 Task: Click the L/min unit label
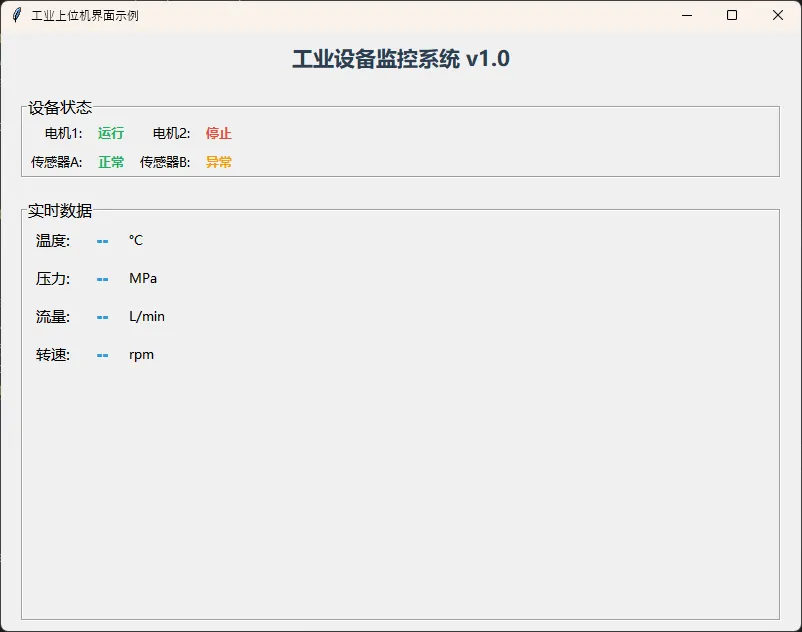pos(147,317)
